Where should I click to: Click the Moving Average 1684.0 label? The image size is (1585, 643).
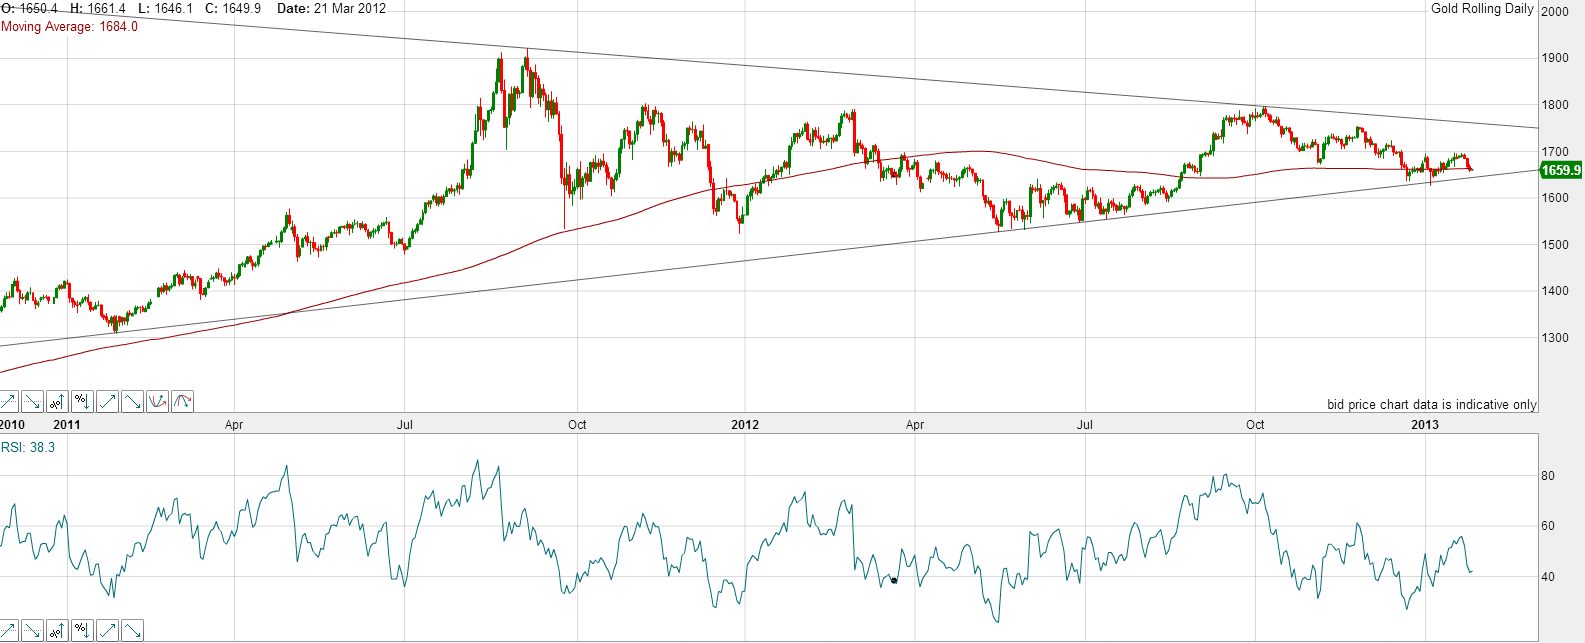coord(69,27)
